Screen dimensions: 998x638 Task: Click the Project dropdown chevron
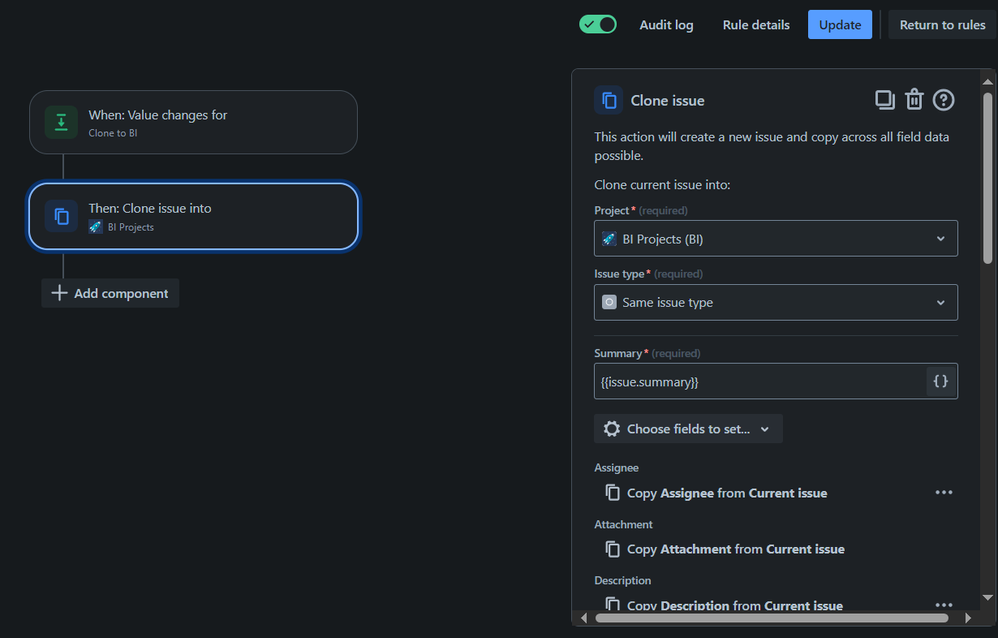940,239
